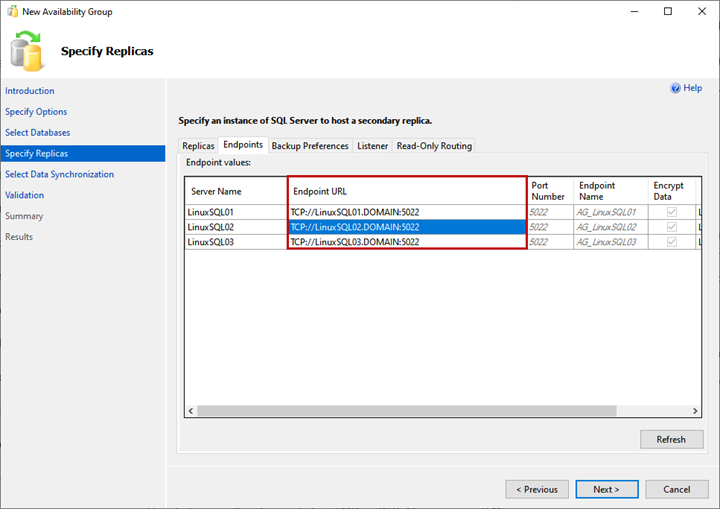The width and height of the screenshot is (720, 509).
Task: Click port number 5022 for LinuxSQL01
Action: (550, 212)
